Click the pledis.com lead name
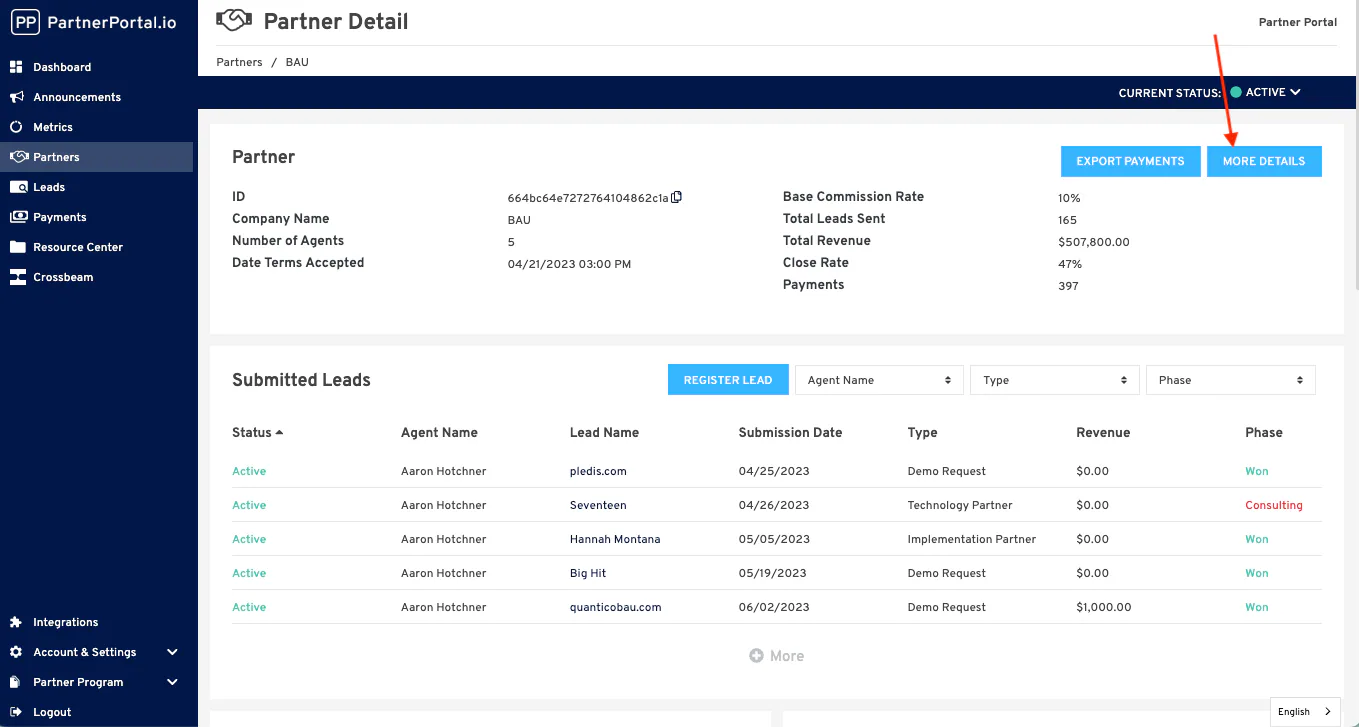 (x=598, y=471)
